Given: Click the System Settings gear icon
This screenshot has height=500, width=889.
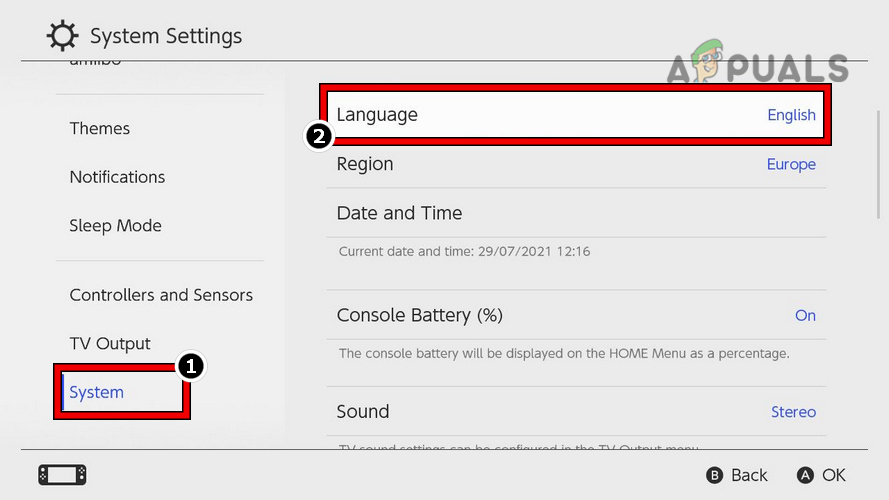Looking at the screenshot, I should coord(63,37).
